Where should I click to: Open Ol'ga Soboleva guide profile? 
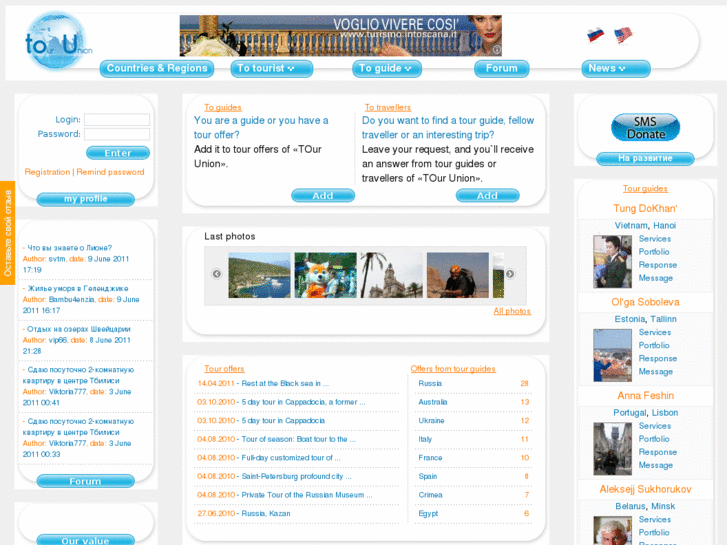pyautogui.click(x=645, y=302)
